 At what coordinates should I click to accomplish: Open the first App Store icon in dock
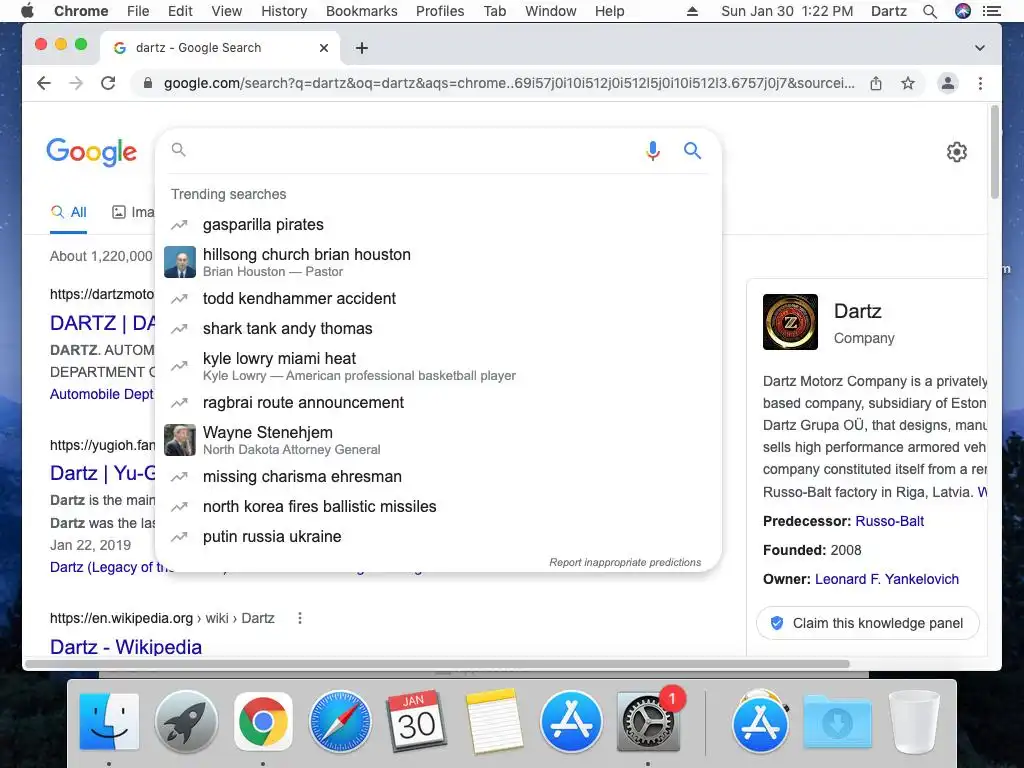(571, 721)
